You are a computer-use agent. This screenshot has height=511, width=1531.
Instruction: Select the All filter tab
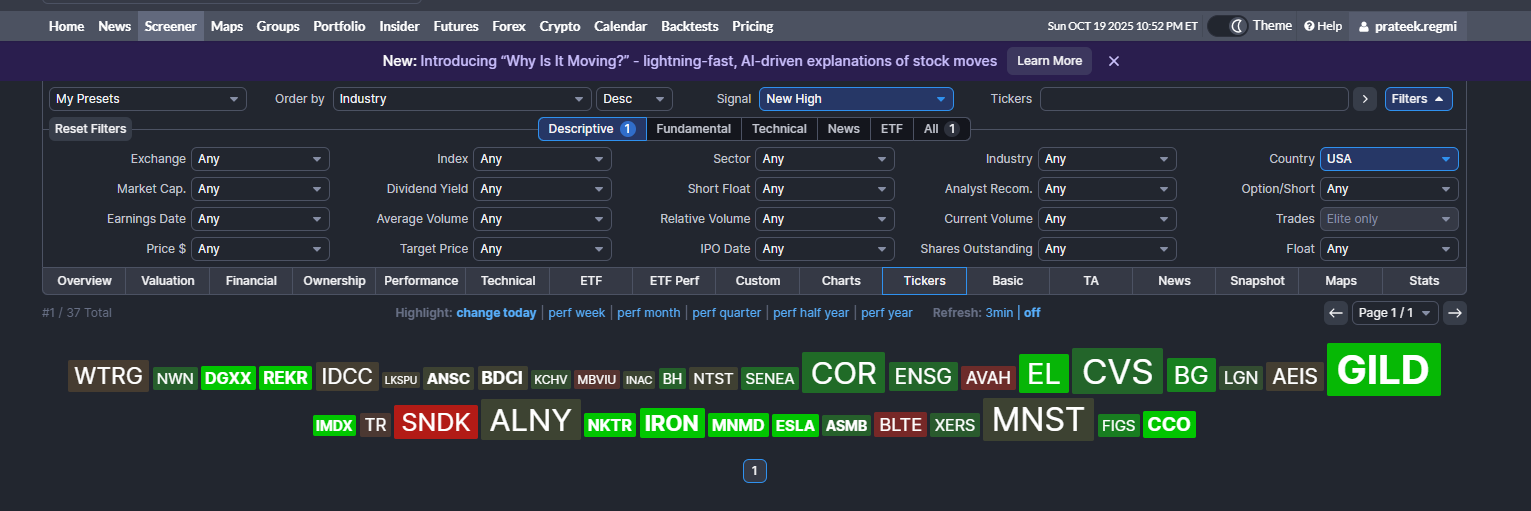[941, 129]
